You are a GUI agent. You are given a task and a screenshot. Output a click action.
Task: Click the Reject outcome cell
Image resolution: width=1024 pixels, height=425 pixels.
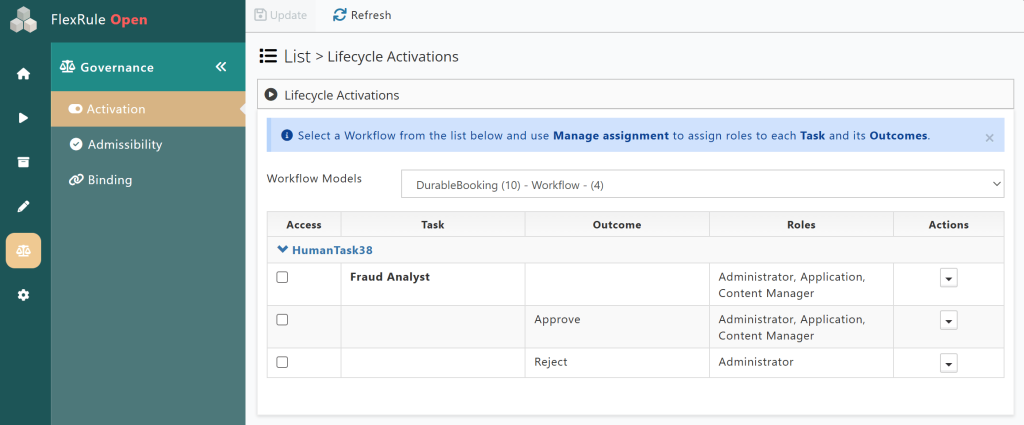click(x=617, y=363)
